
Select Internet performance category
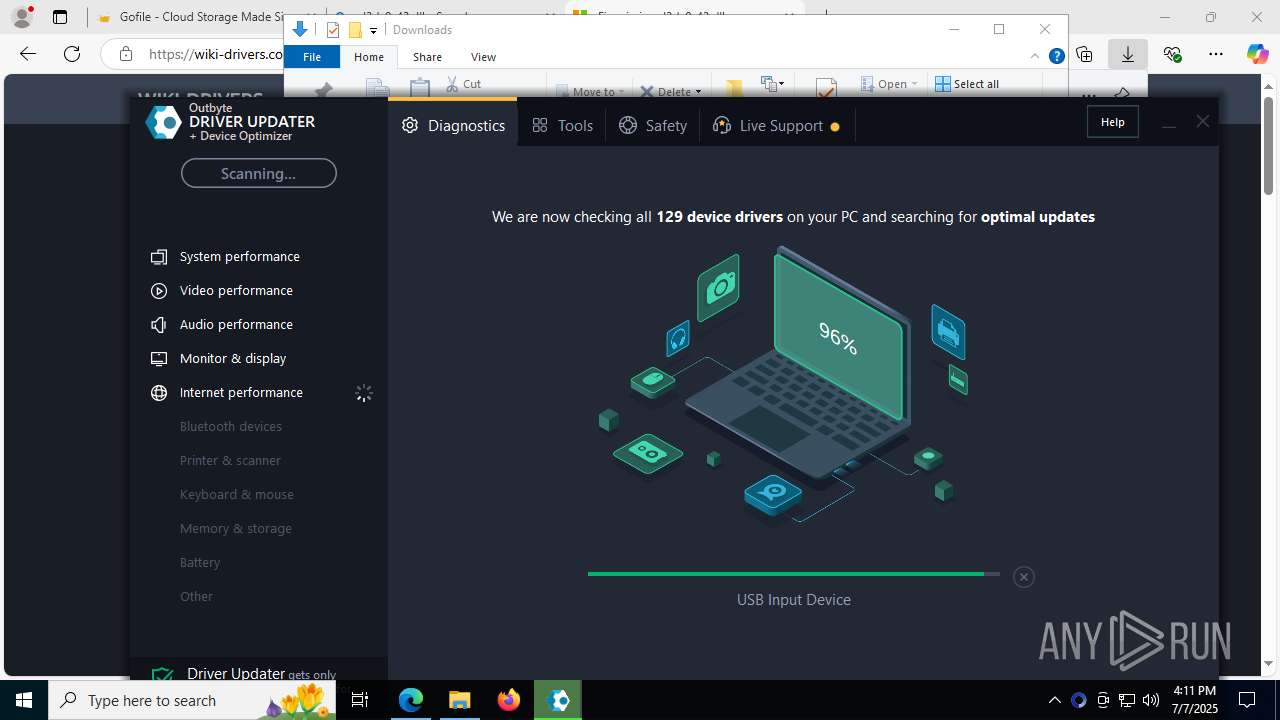tap(241, 392)
